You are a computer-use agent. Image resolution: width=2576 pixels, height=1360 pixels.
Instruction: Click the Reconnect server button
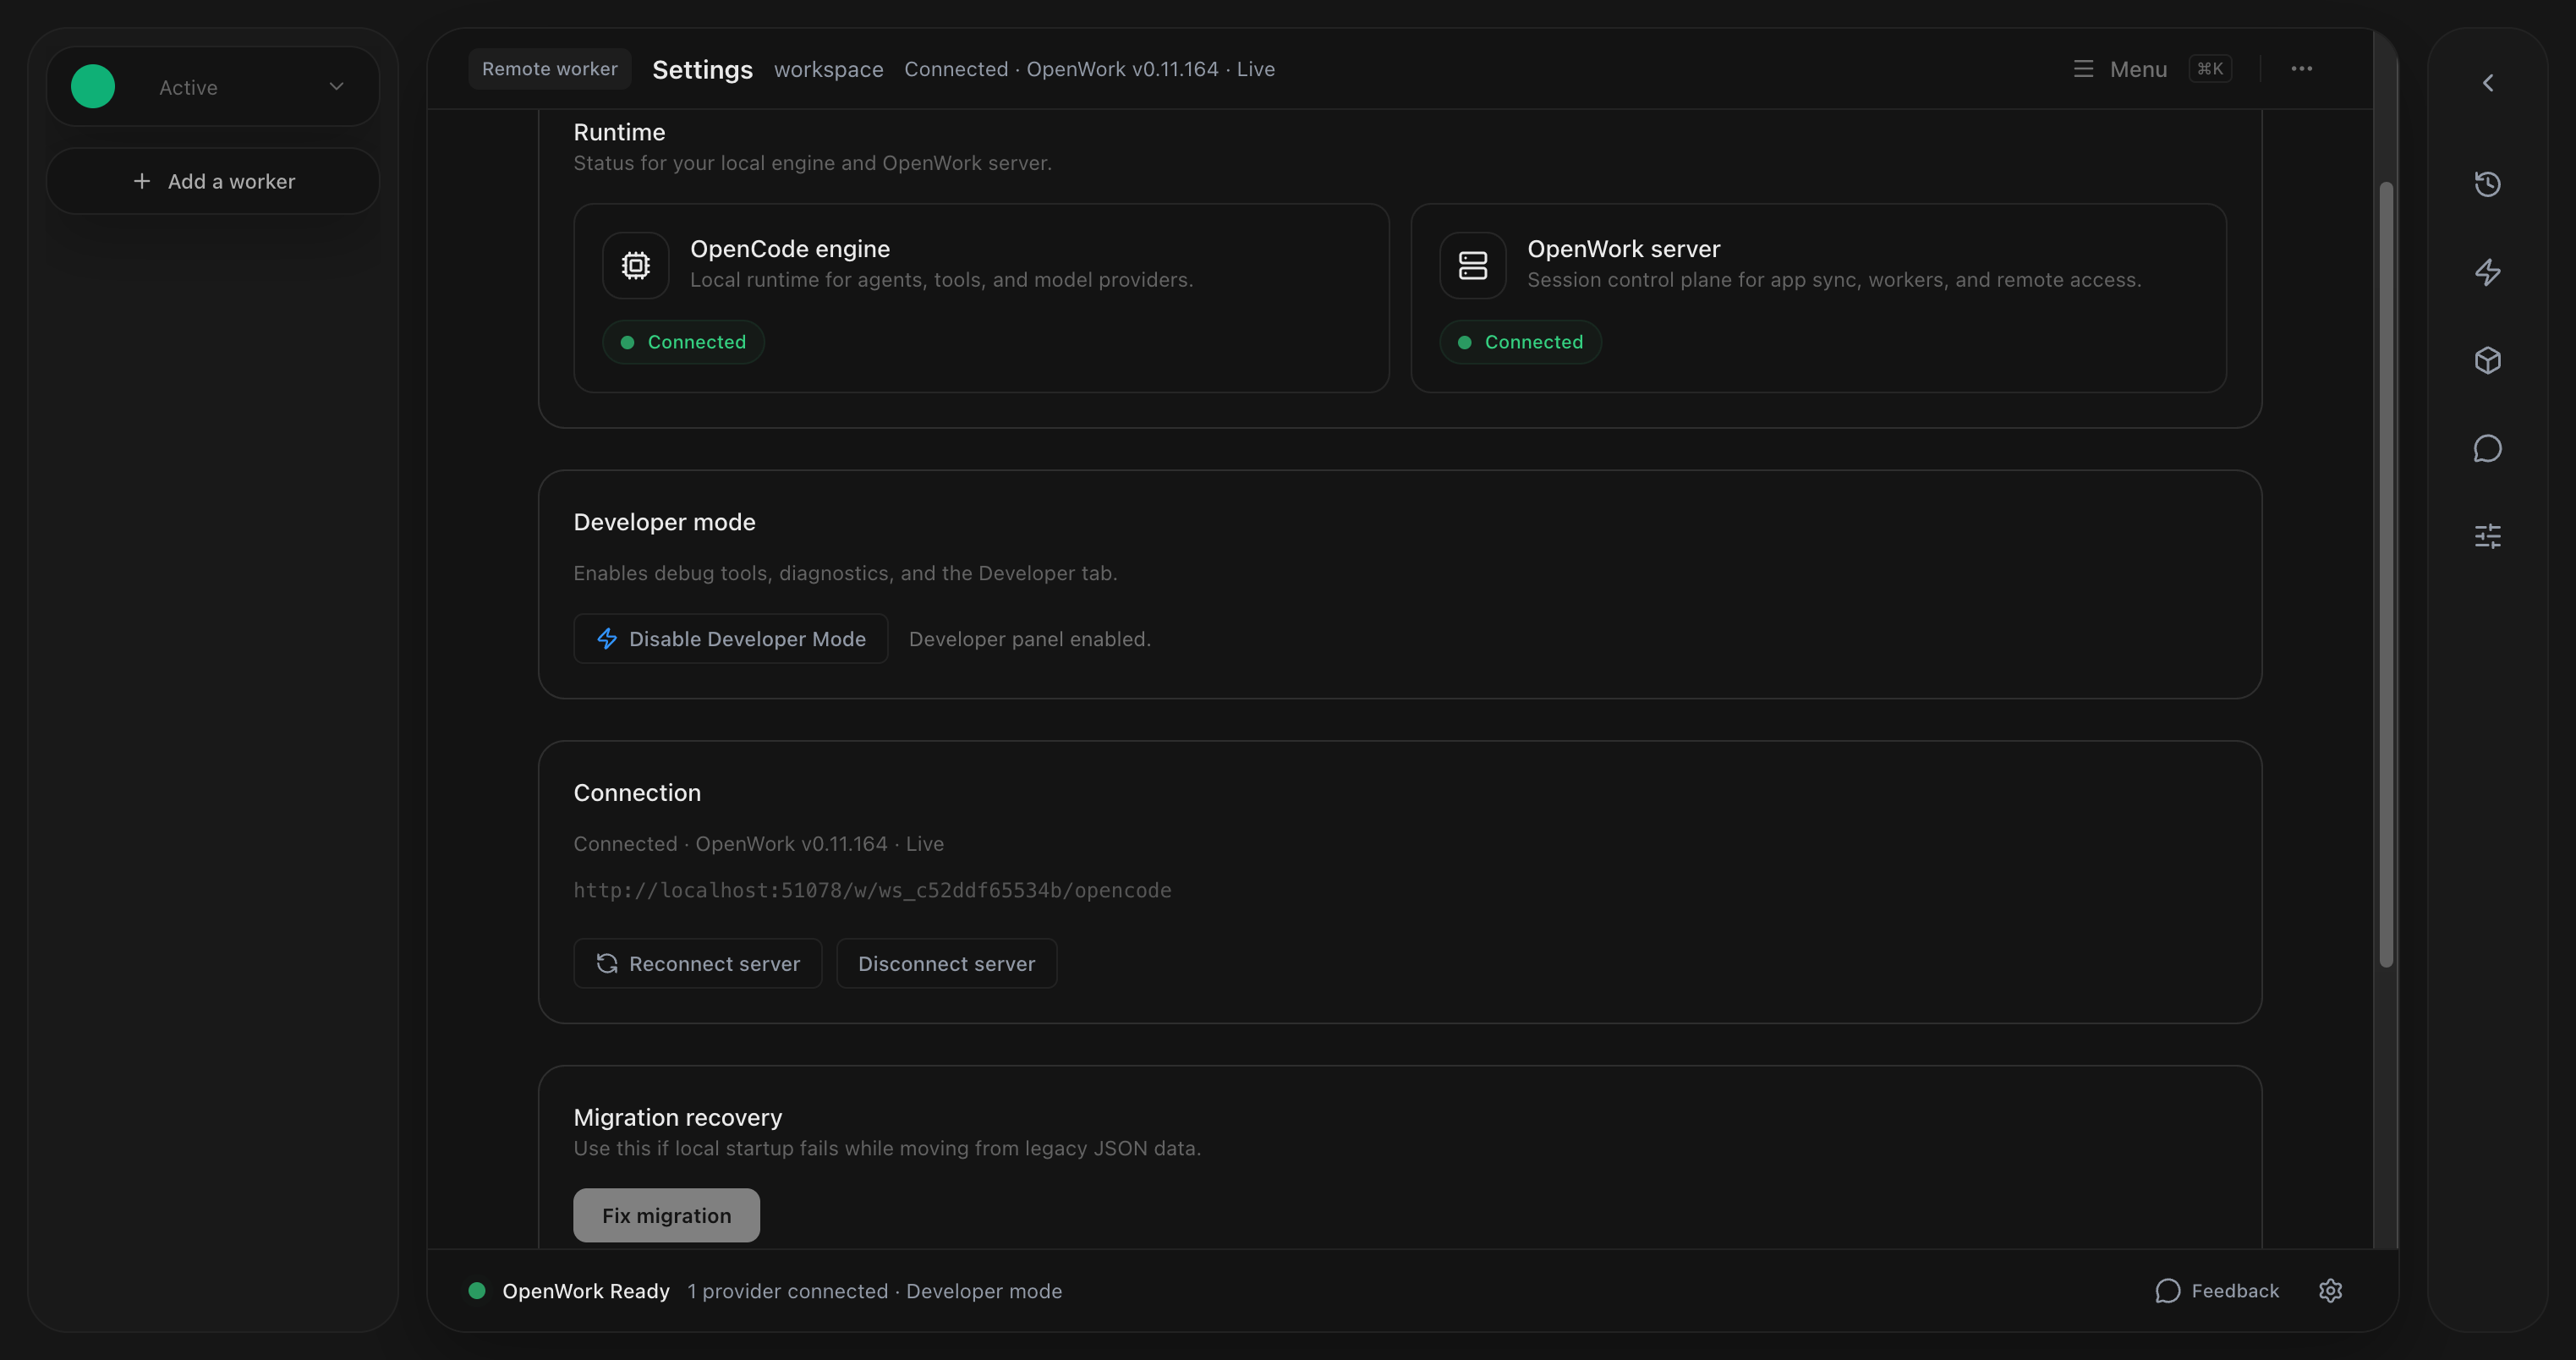697,964
